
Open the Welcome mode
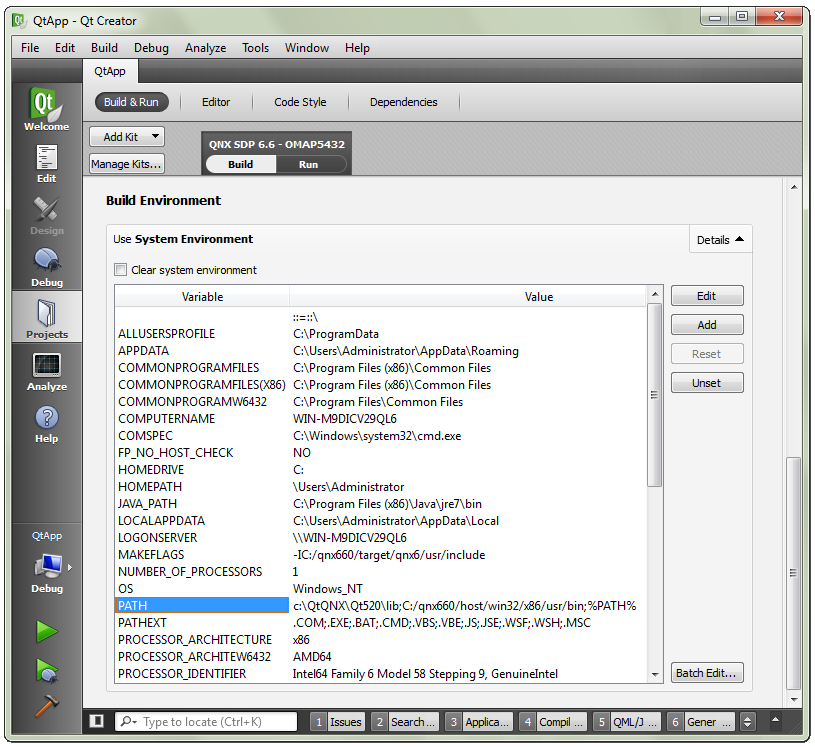[46, 110]
